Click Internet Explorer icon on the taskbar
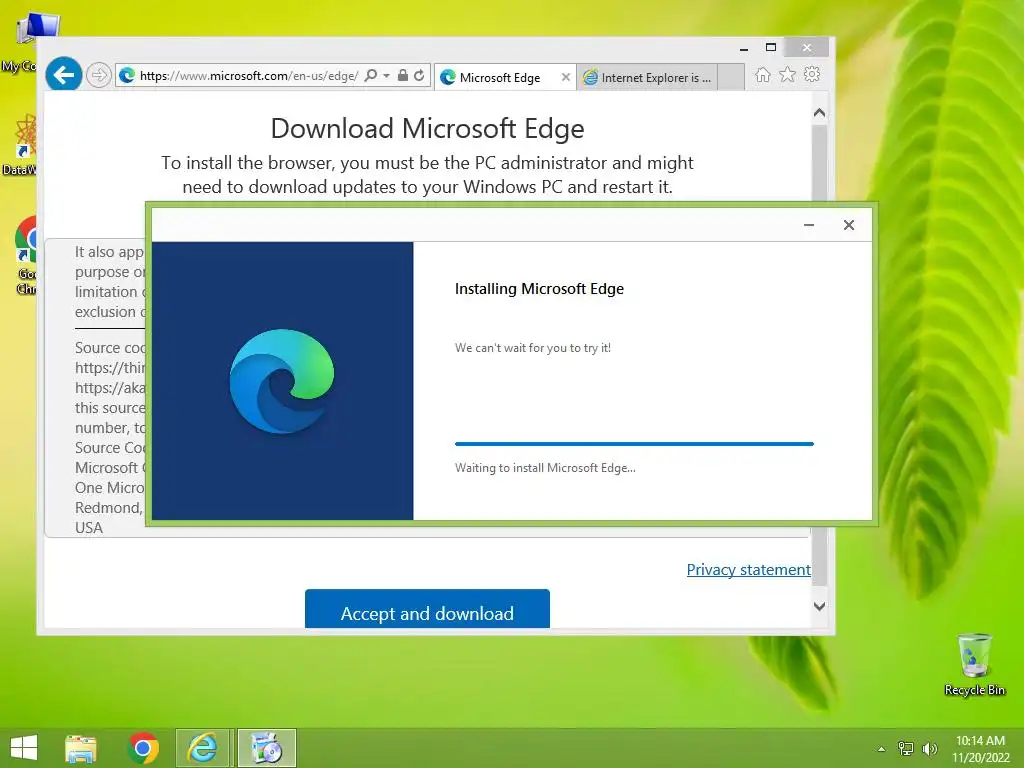This screenshot has width=1024, height=768. click(204, 748)
